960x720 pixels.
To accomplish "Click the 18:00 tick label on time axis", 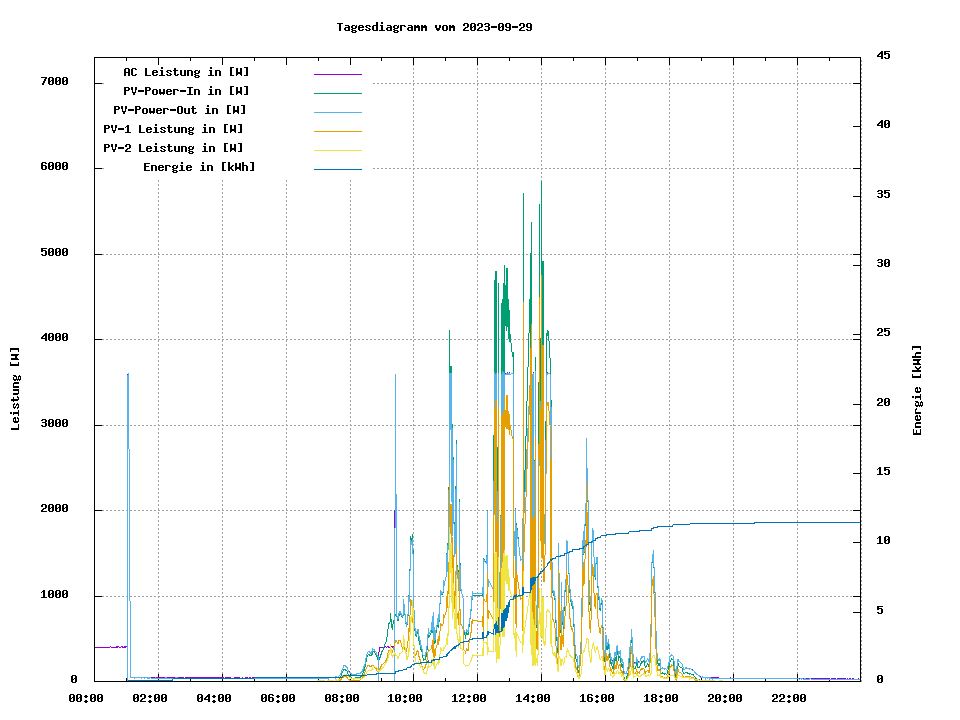I will [x=661, y=698].
